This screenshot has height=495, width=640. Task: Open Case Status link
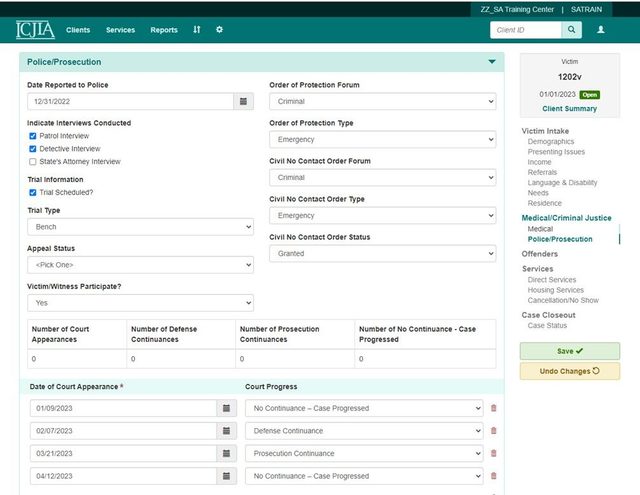(x=547, y=325)
